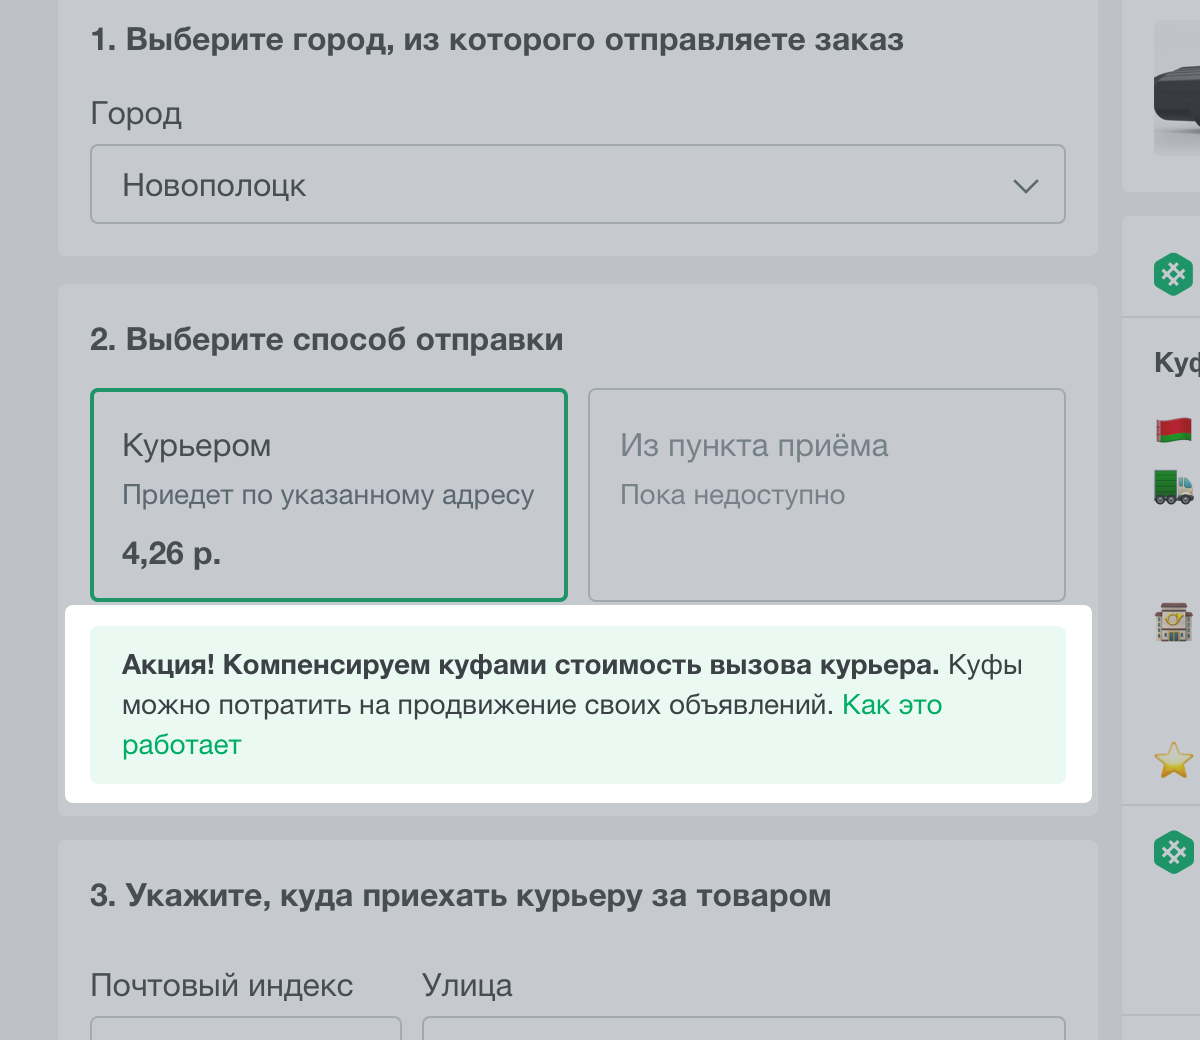
Task: Click into the Улица address field
Action: pos(743,1029)
